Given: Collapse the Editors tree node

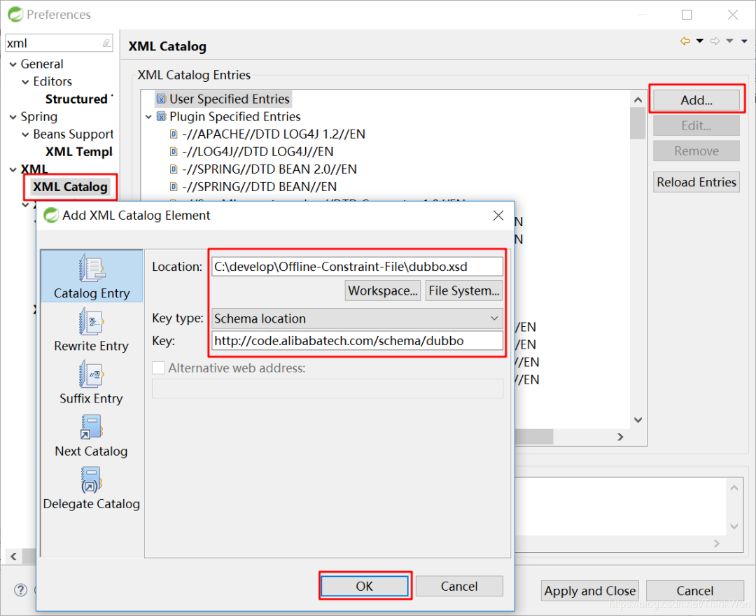Looking at the screenshot, I should click(26, 82).
